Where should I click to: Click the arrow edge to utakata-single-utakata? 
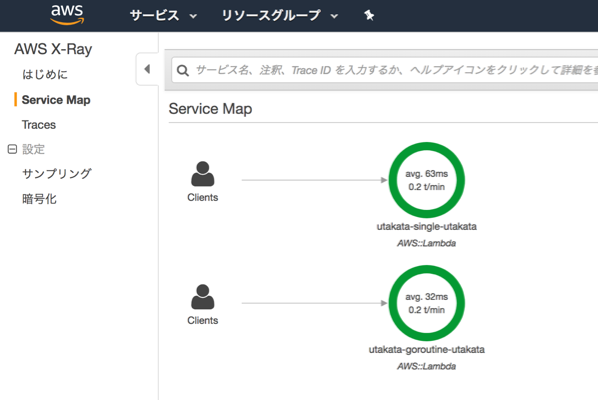point(315,180)
